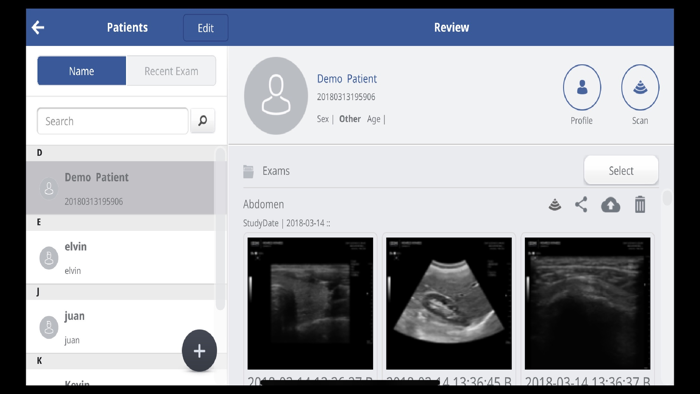Click juan's small avatar icon
The width and height of the screenshot is (700, 394).
click(49, 327)
